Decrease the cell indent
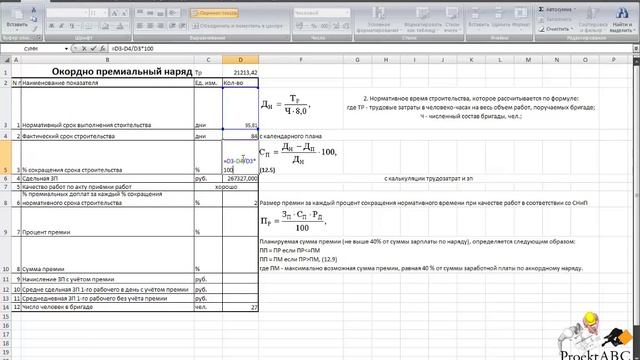Image resolution: width=640 pixels, height=360 pixels. pyautogui.click(x=172, y=26)
